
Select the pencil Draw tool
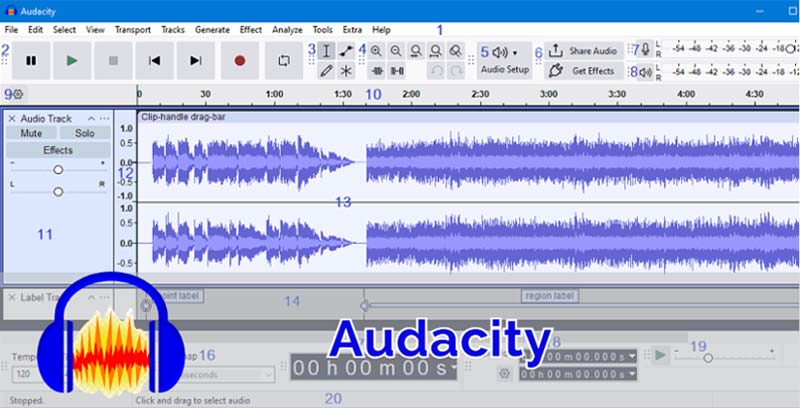(x=327, y=70)
